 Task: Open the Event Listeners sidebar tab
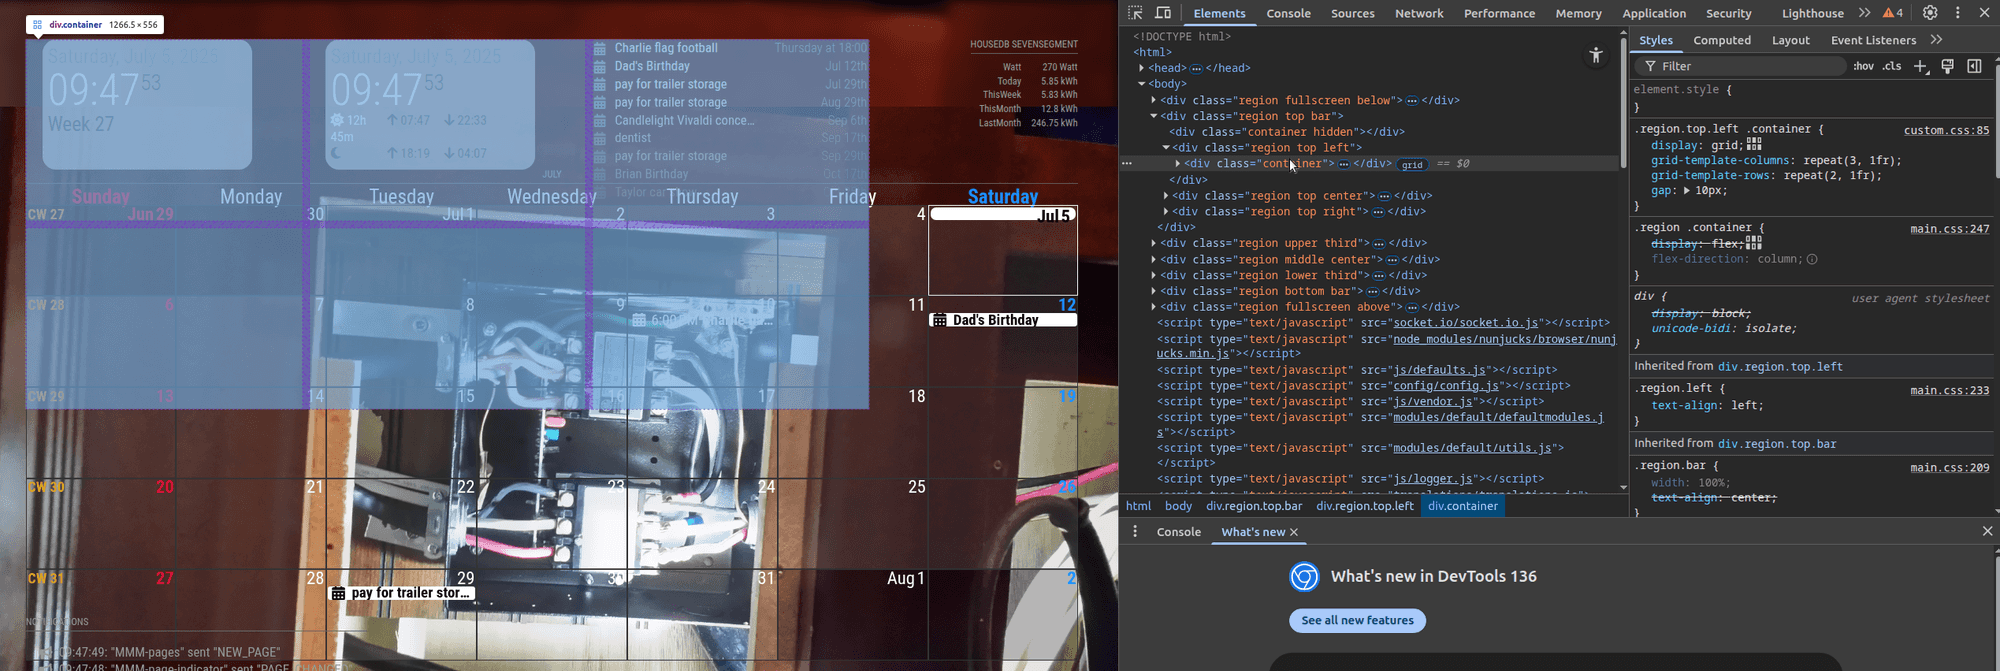1873,40
